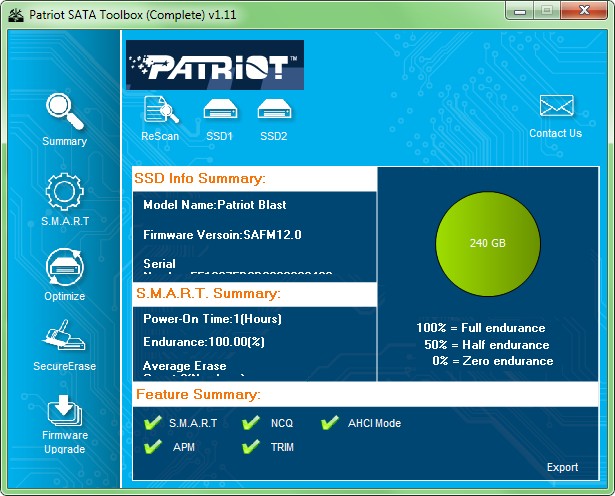Select the SSD1 drive icon
The height and width of the screenshot is (496, 615).
pos(220,109)
